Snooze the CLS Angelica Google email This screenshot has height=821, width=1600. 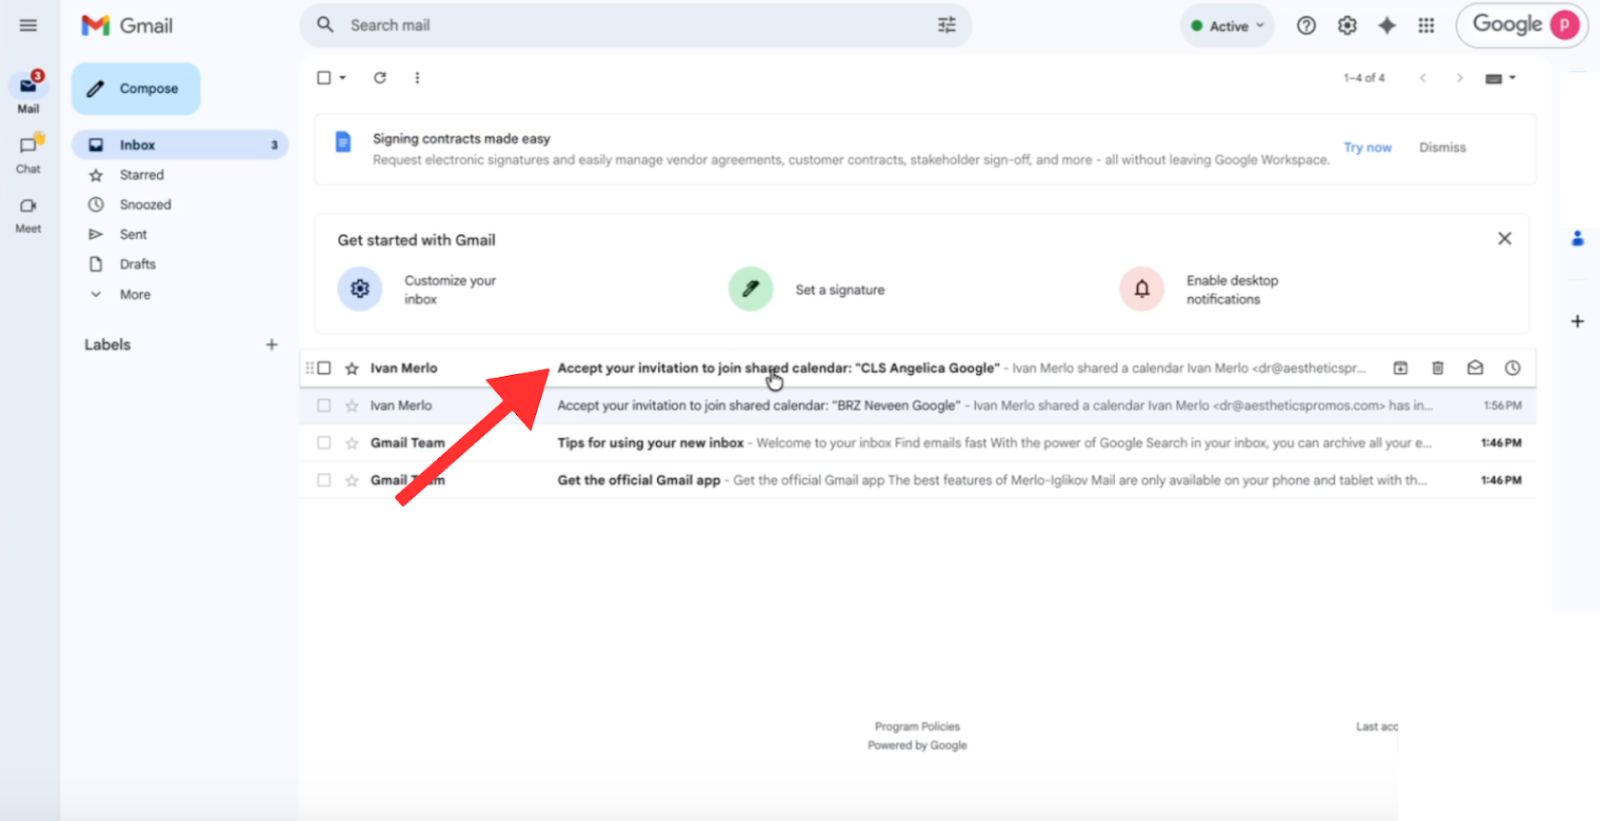1512,368
